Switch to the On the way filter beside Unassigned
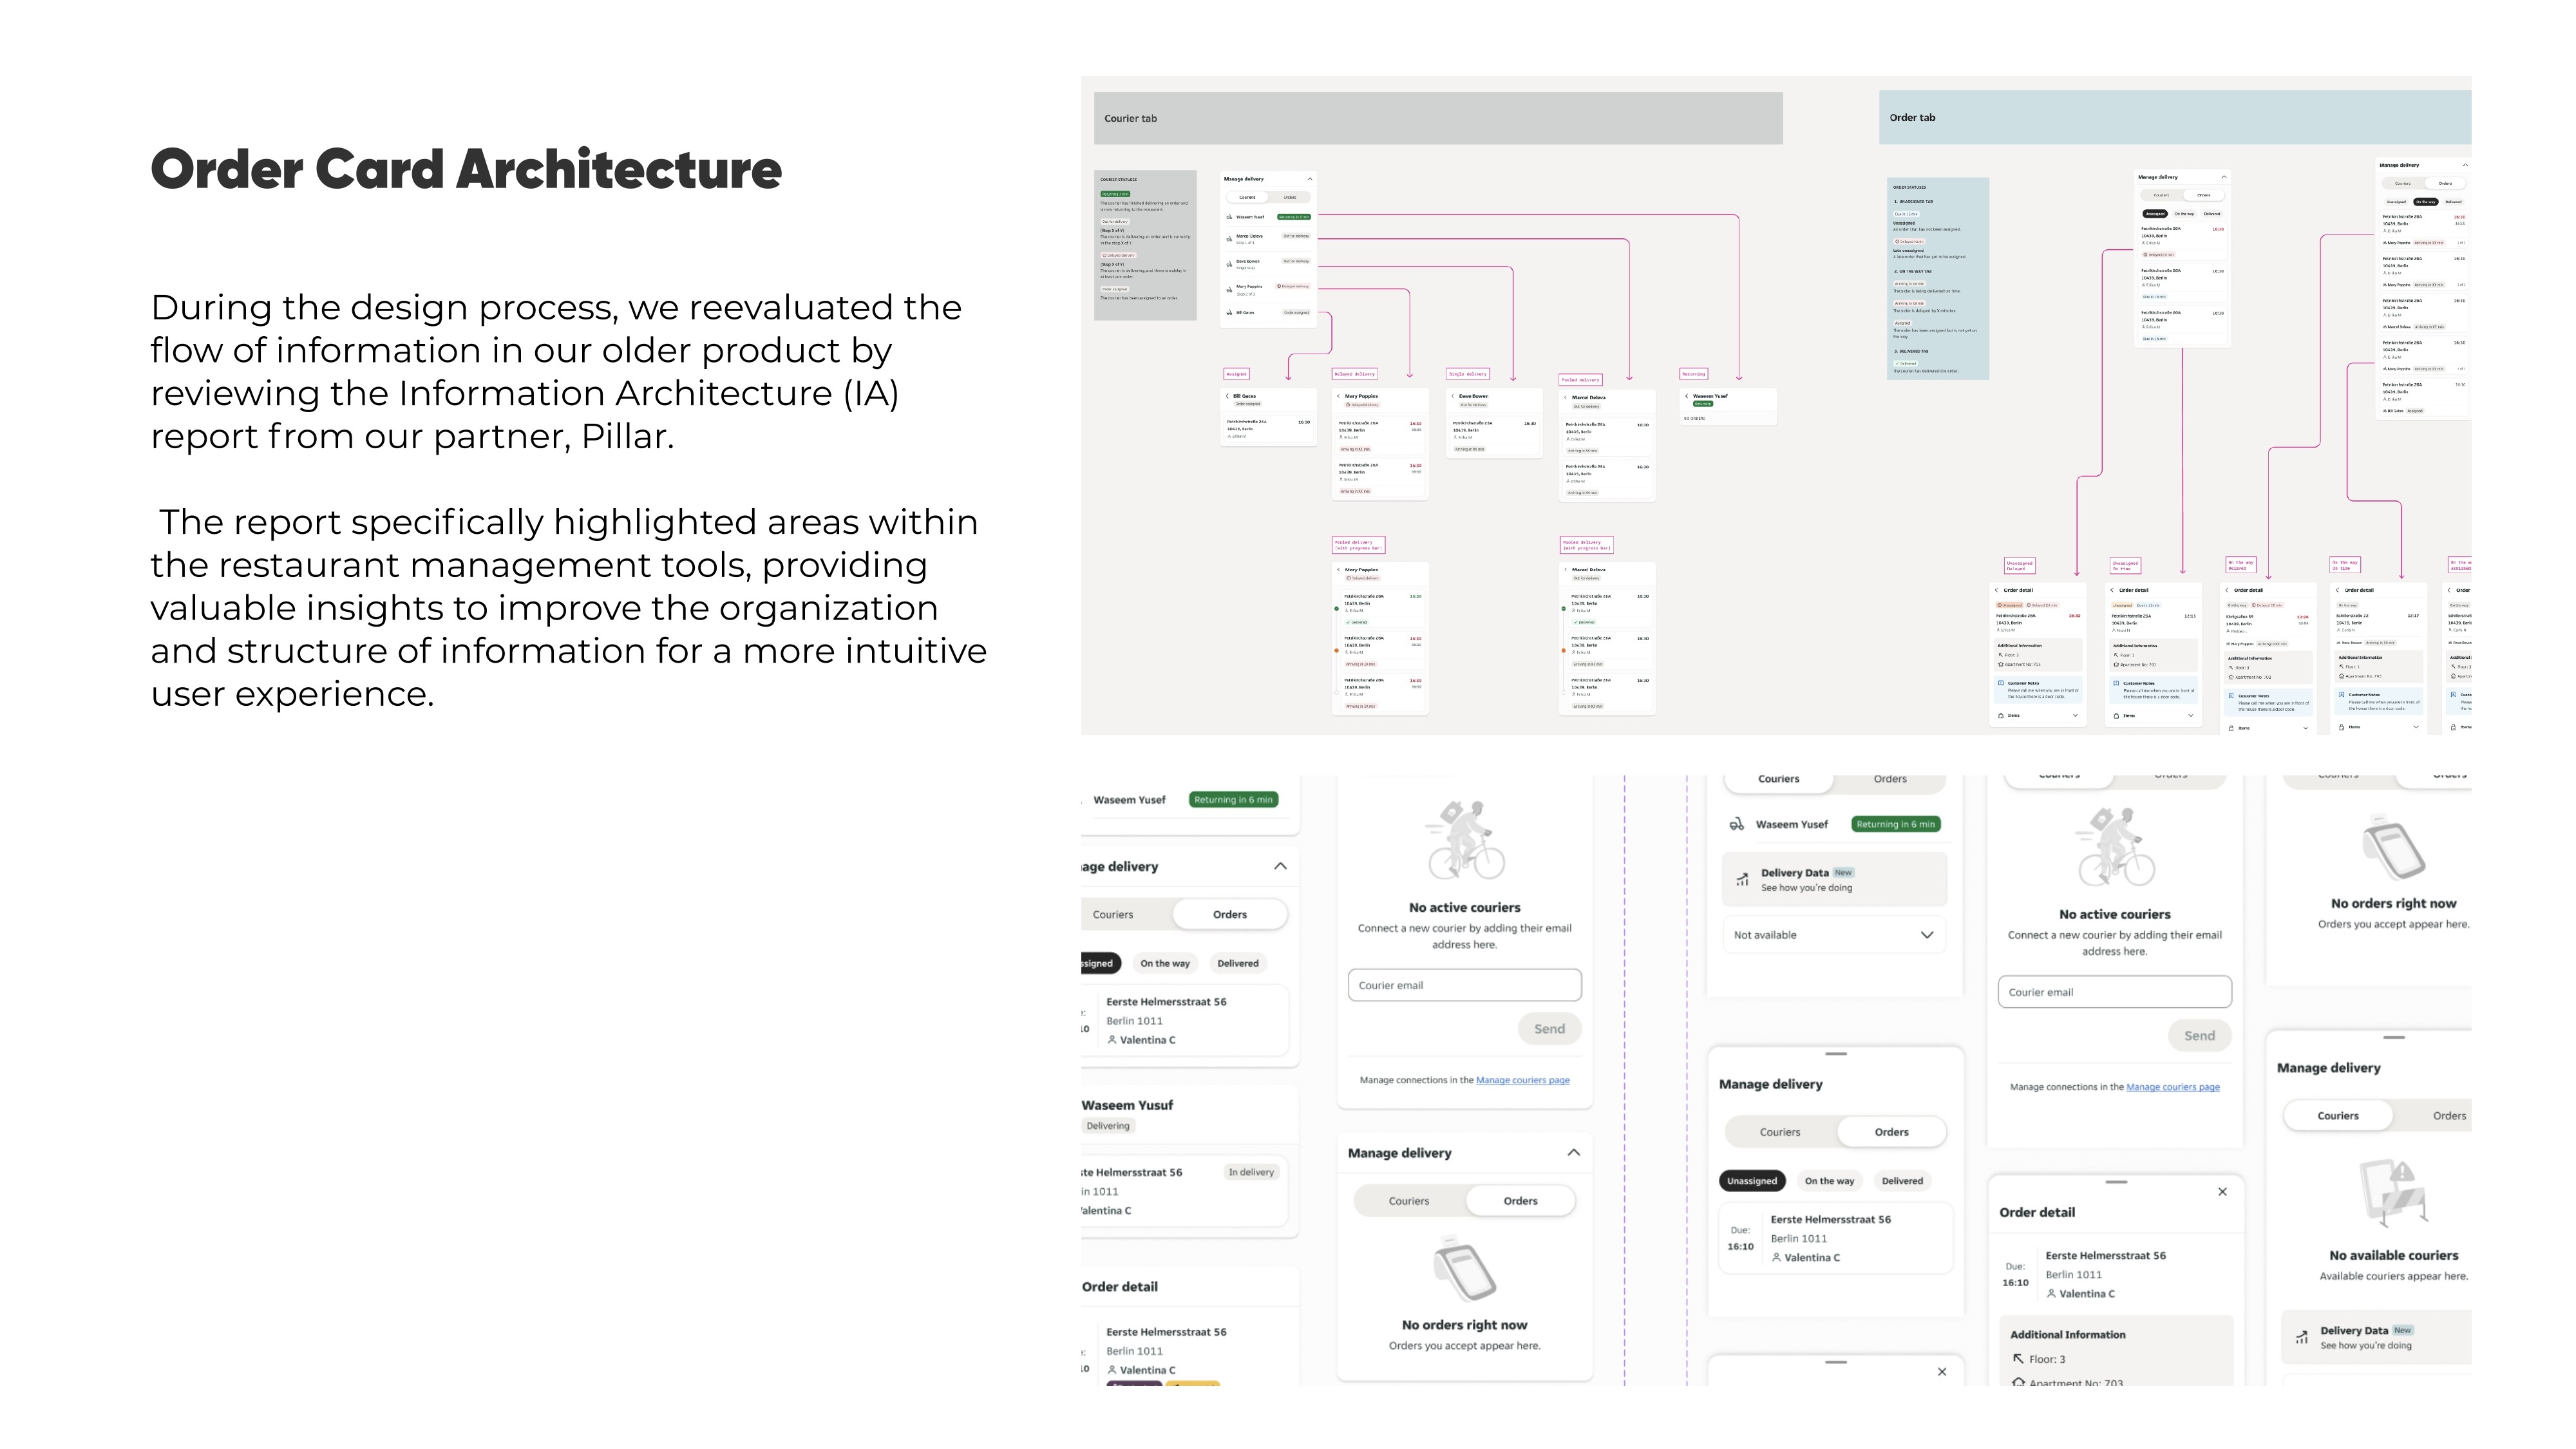The height and width of the screenshot is (1449, 2576). 1829,1181
